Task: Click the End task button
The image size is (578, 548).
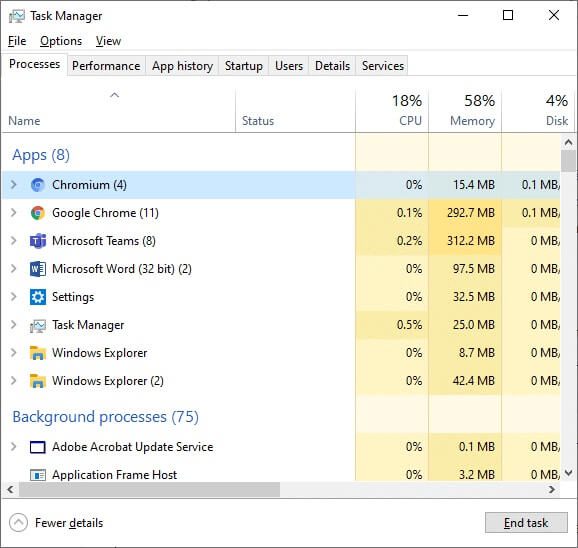Action: click(x=526, y=523)
